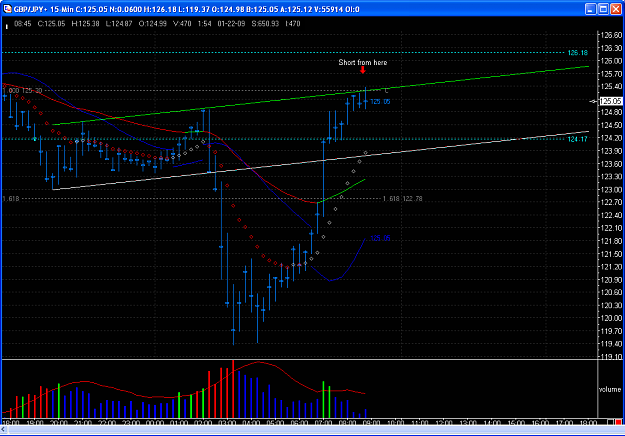Click the cyan 124.17 level label
Screen dimensions: 625x436
577,139
